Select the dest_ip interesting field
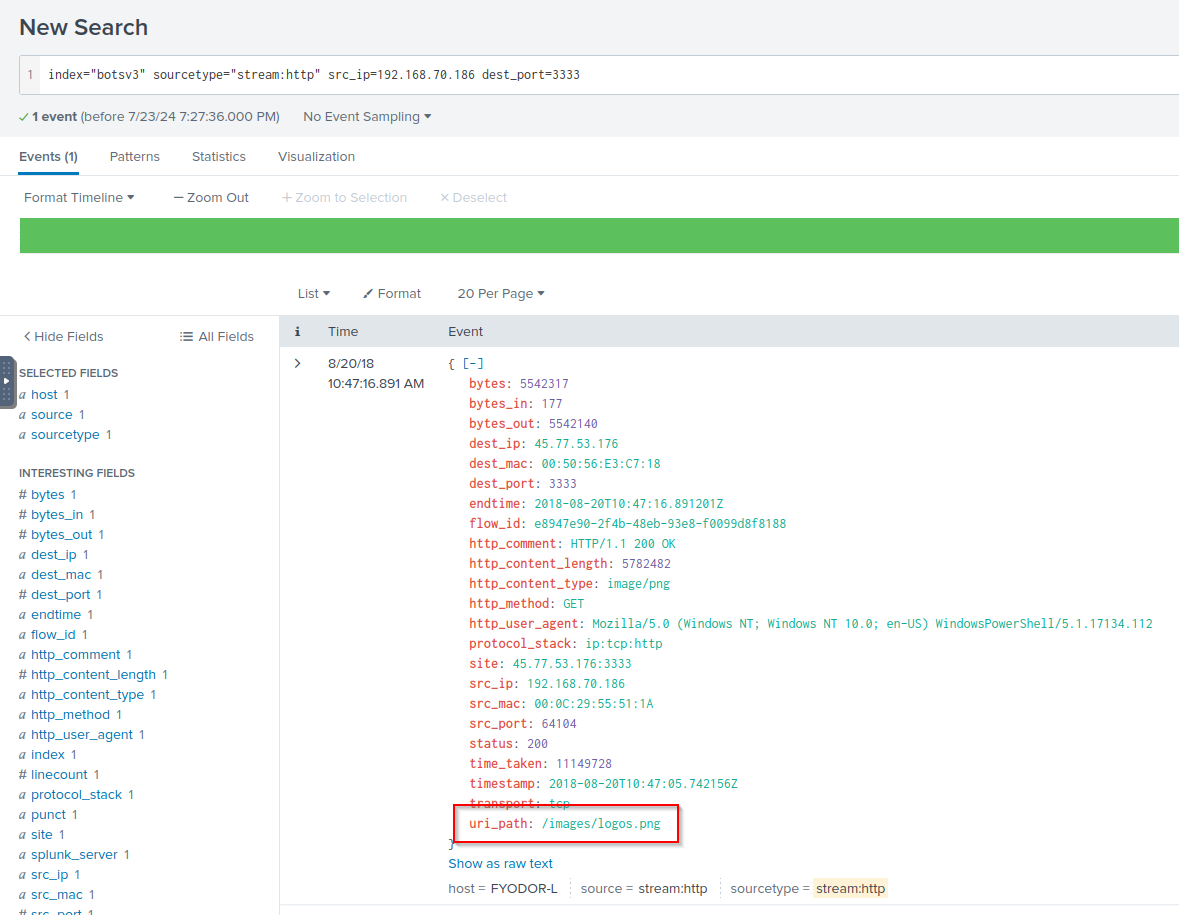The width and height of the screenshot is (1179, 915). [53, 555]
